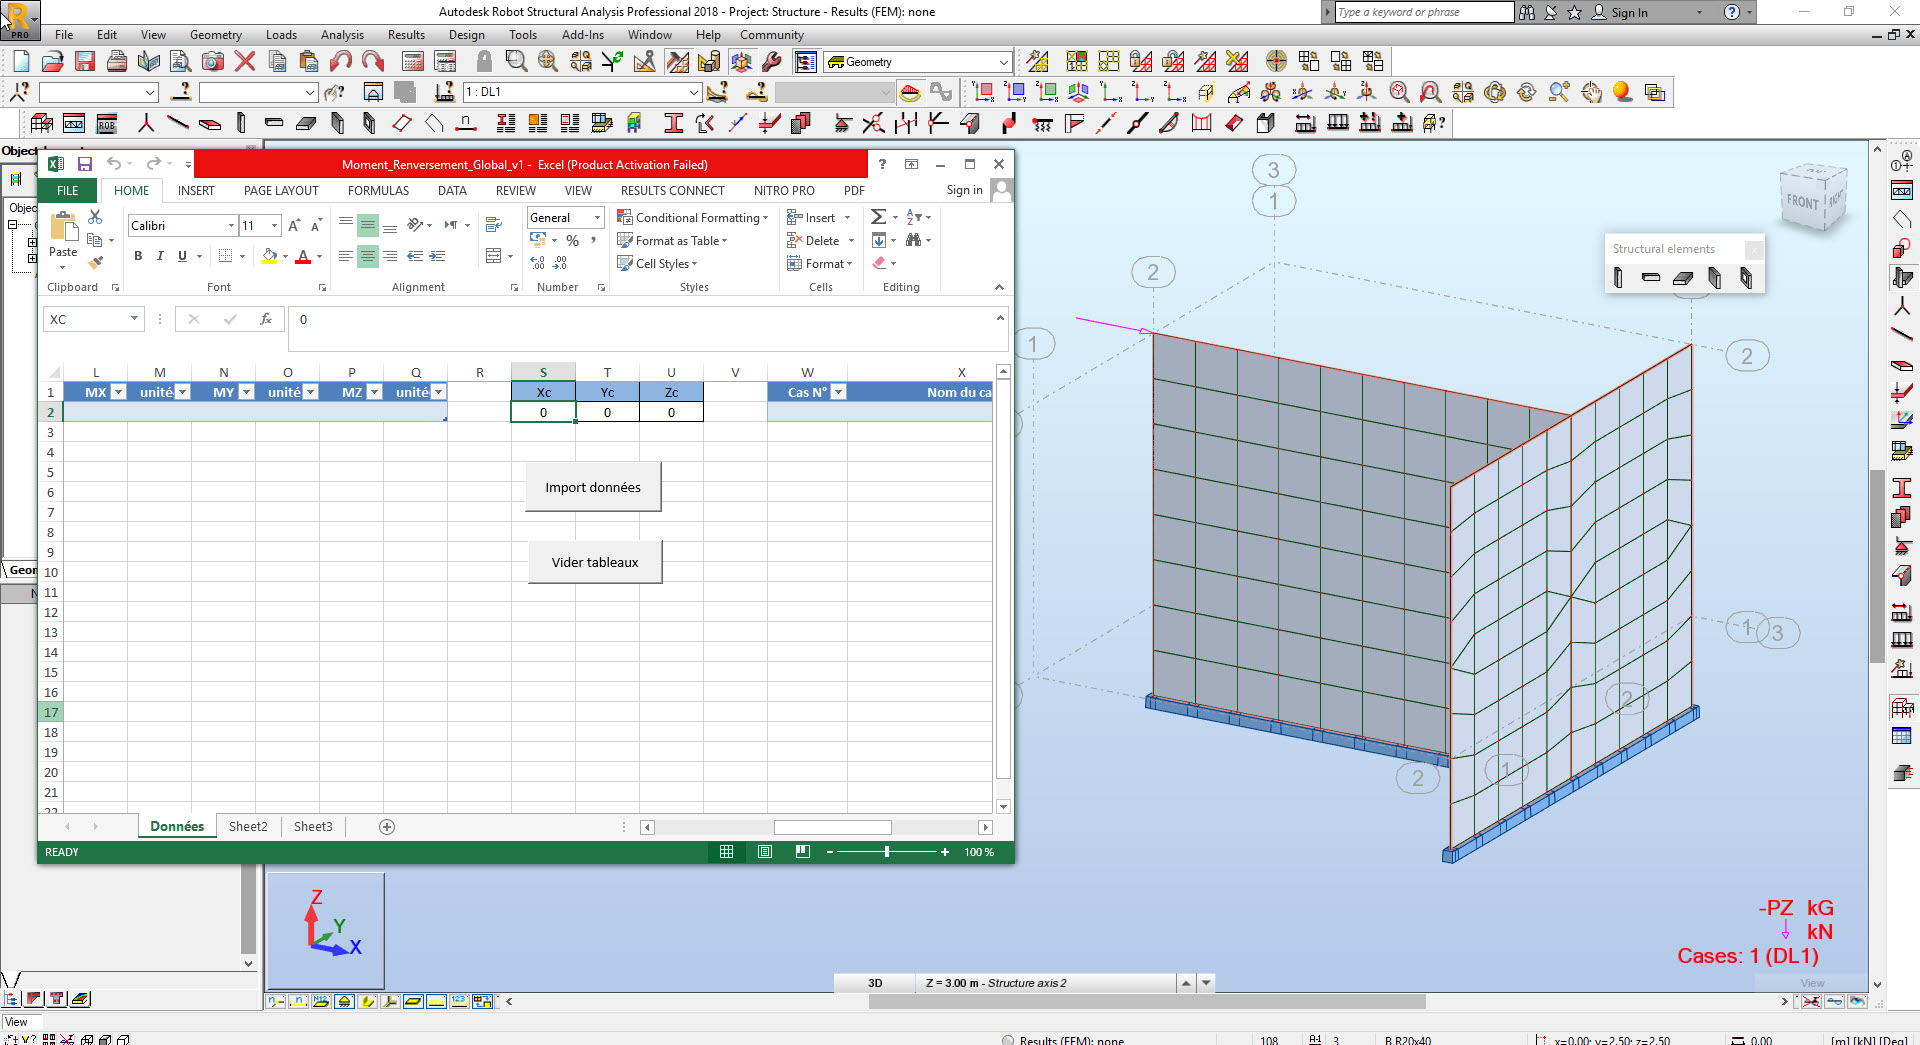Screen dimensions: 1920x1045
Task: Click the lock icon in Robot toolbar
Action: (x=484, y=62)
